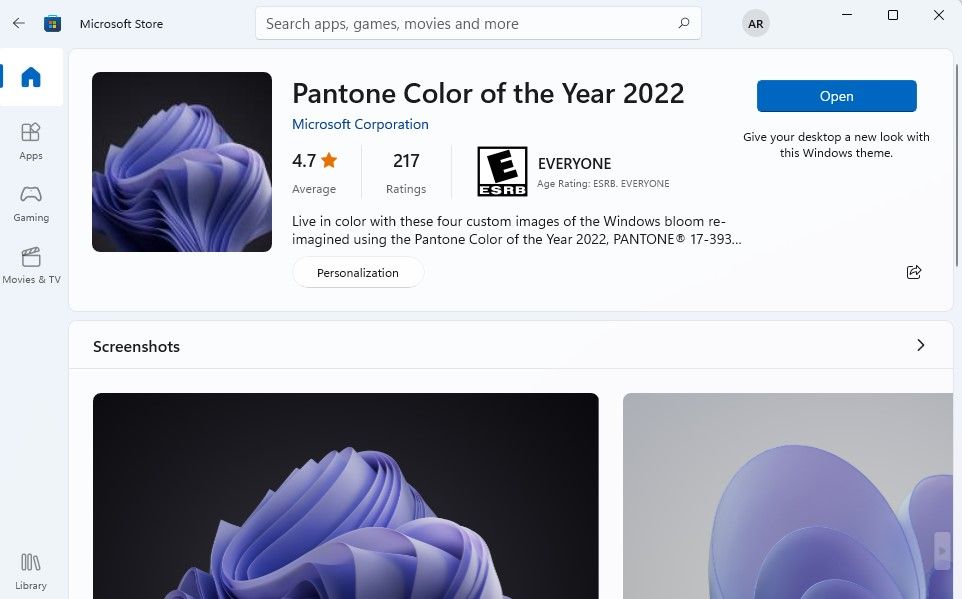Open the AR account profile menu

[x=755, y=23]
